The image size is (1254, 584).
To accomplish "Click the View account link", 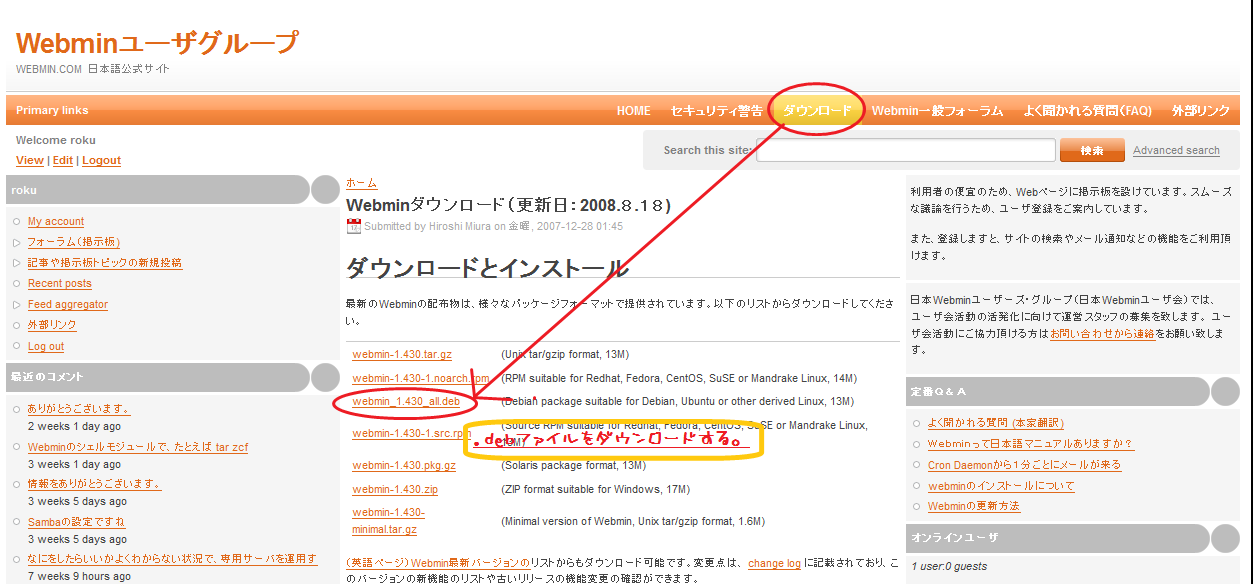I will coord(30,160).
